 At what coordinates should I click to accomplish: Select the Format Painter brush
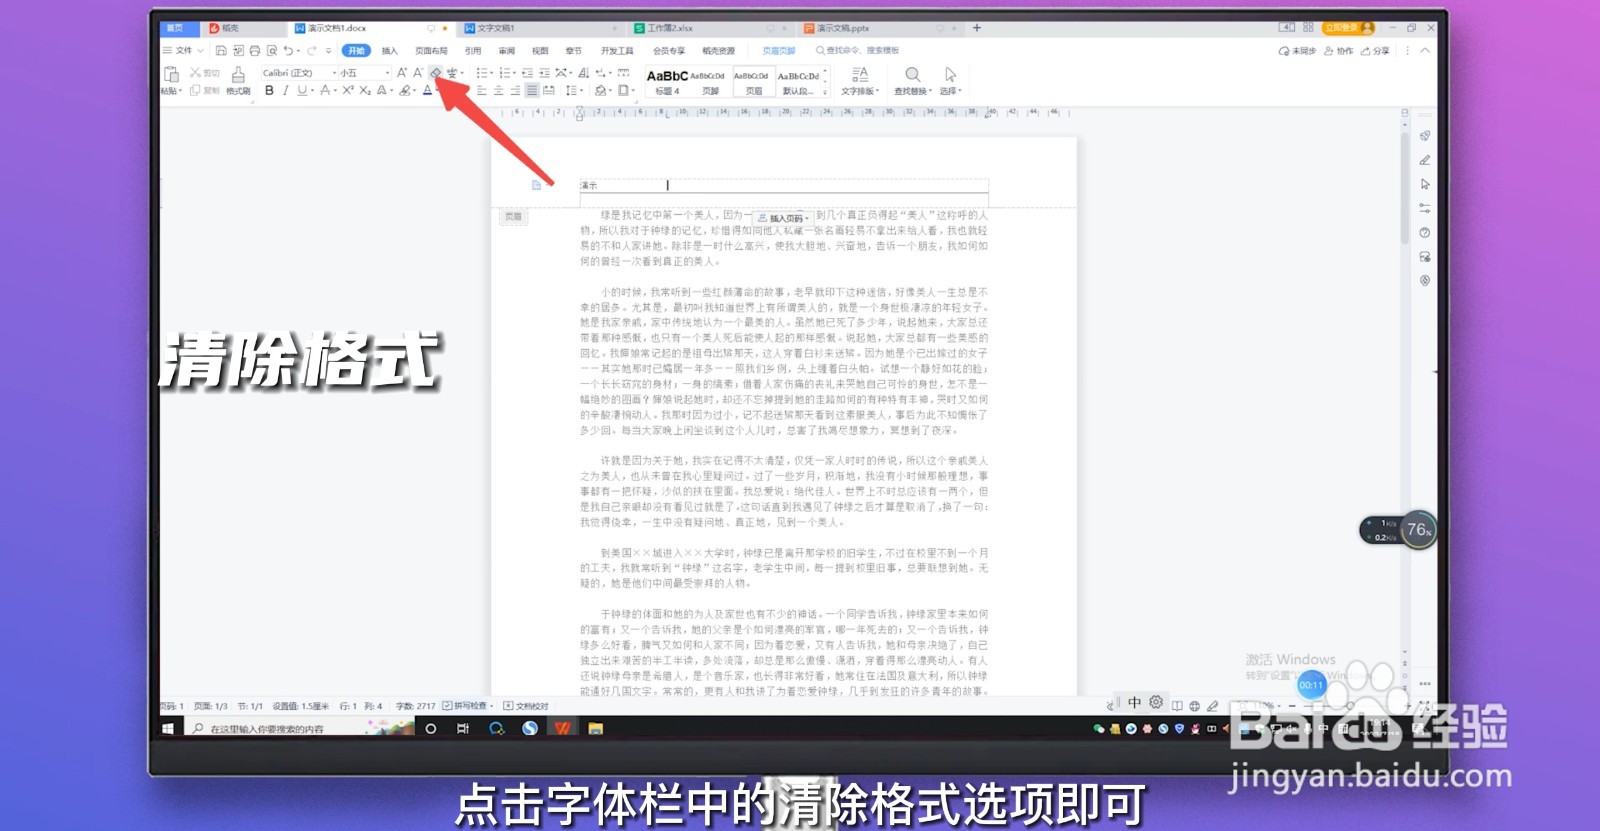pos(238,74)
